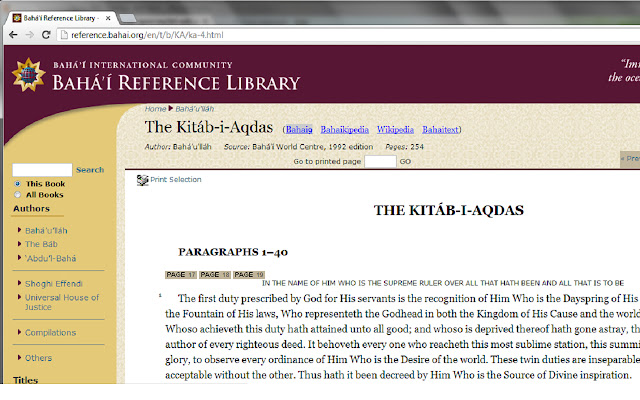This screenshot has width=640, height=400.
Task: Click the GO button
Action: (405, 162)
